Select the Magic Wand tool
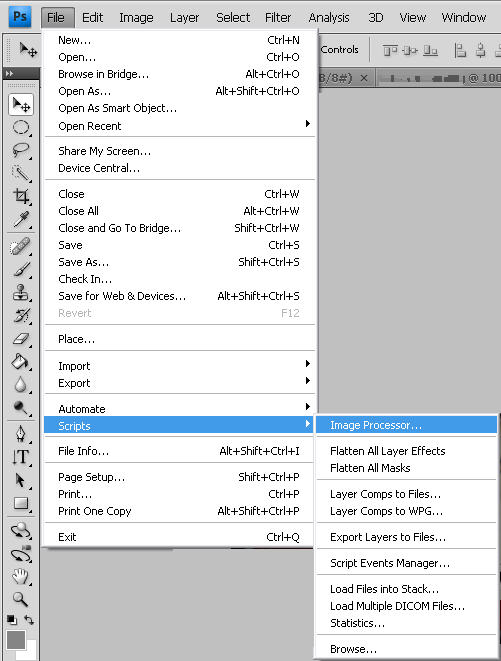The height and width of the screenshot is (661, 501). pos(21,173)
